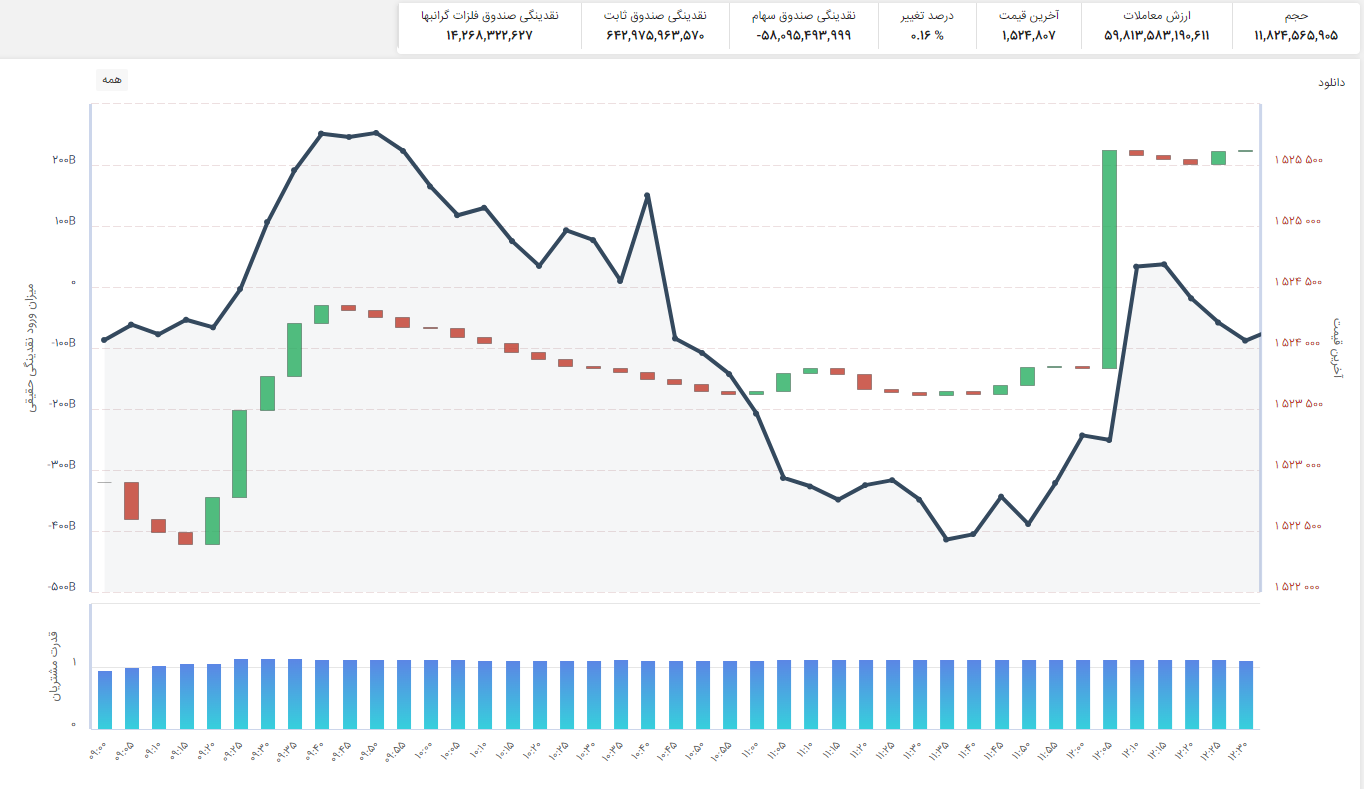Select the درصد تغییر stat card
Screen dimensions: 1364x789
929,26
